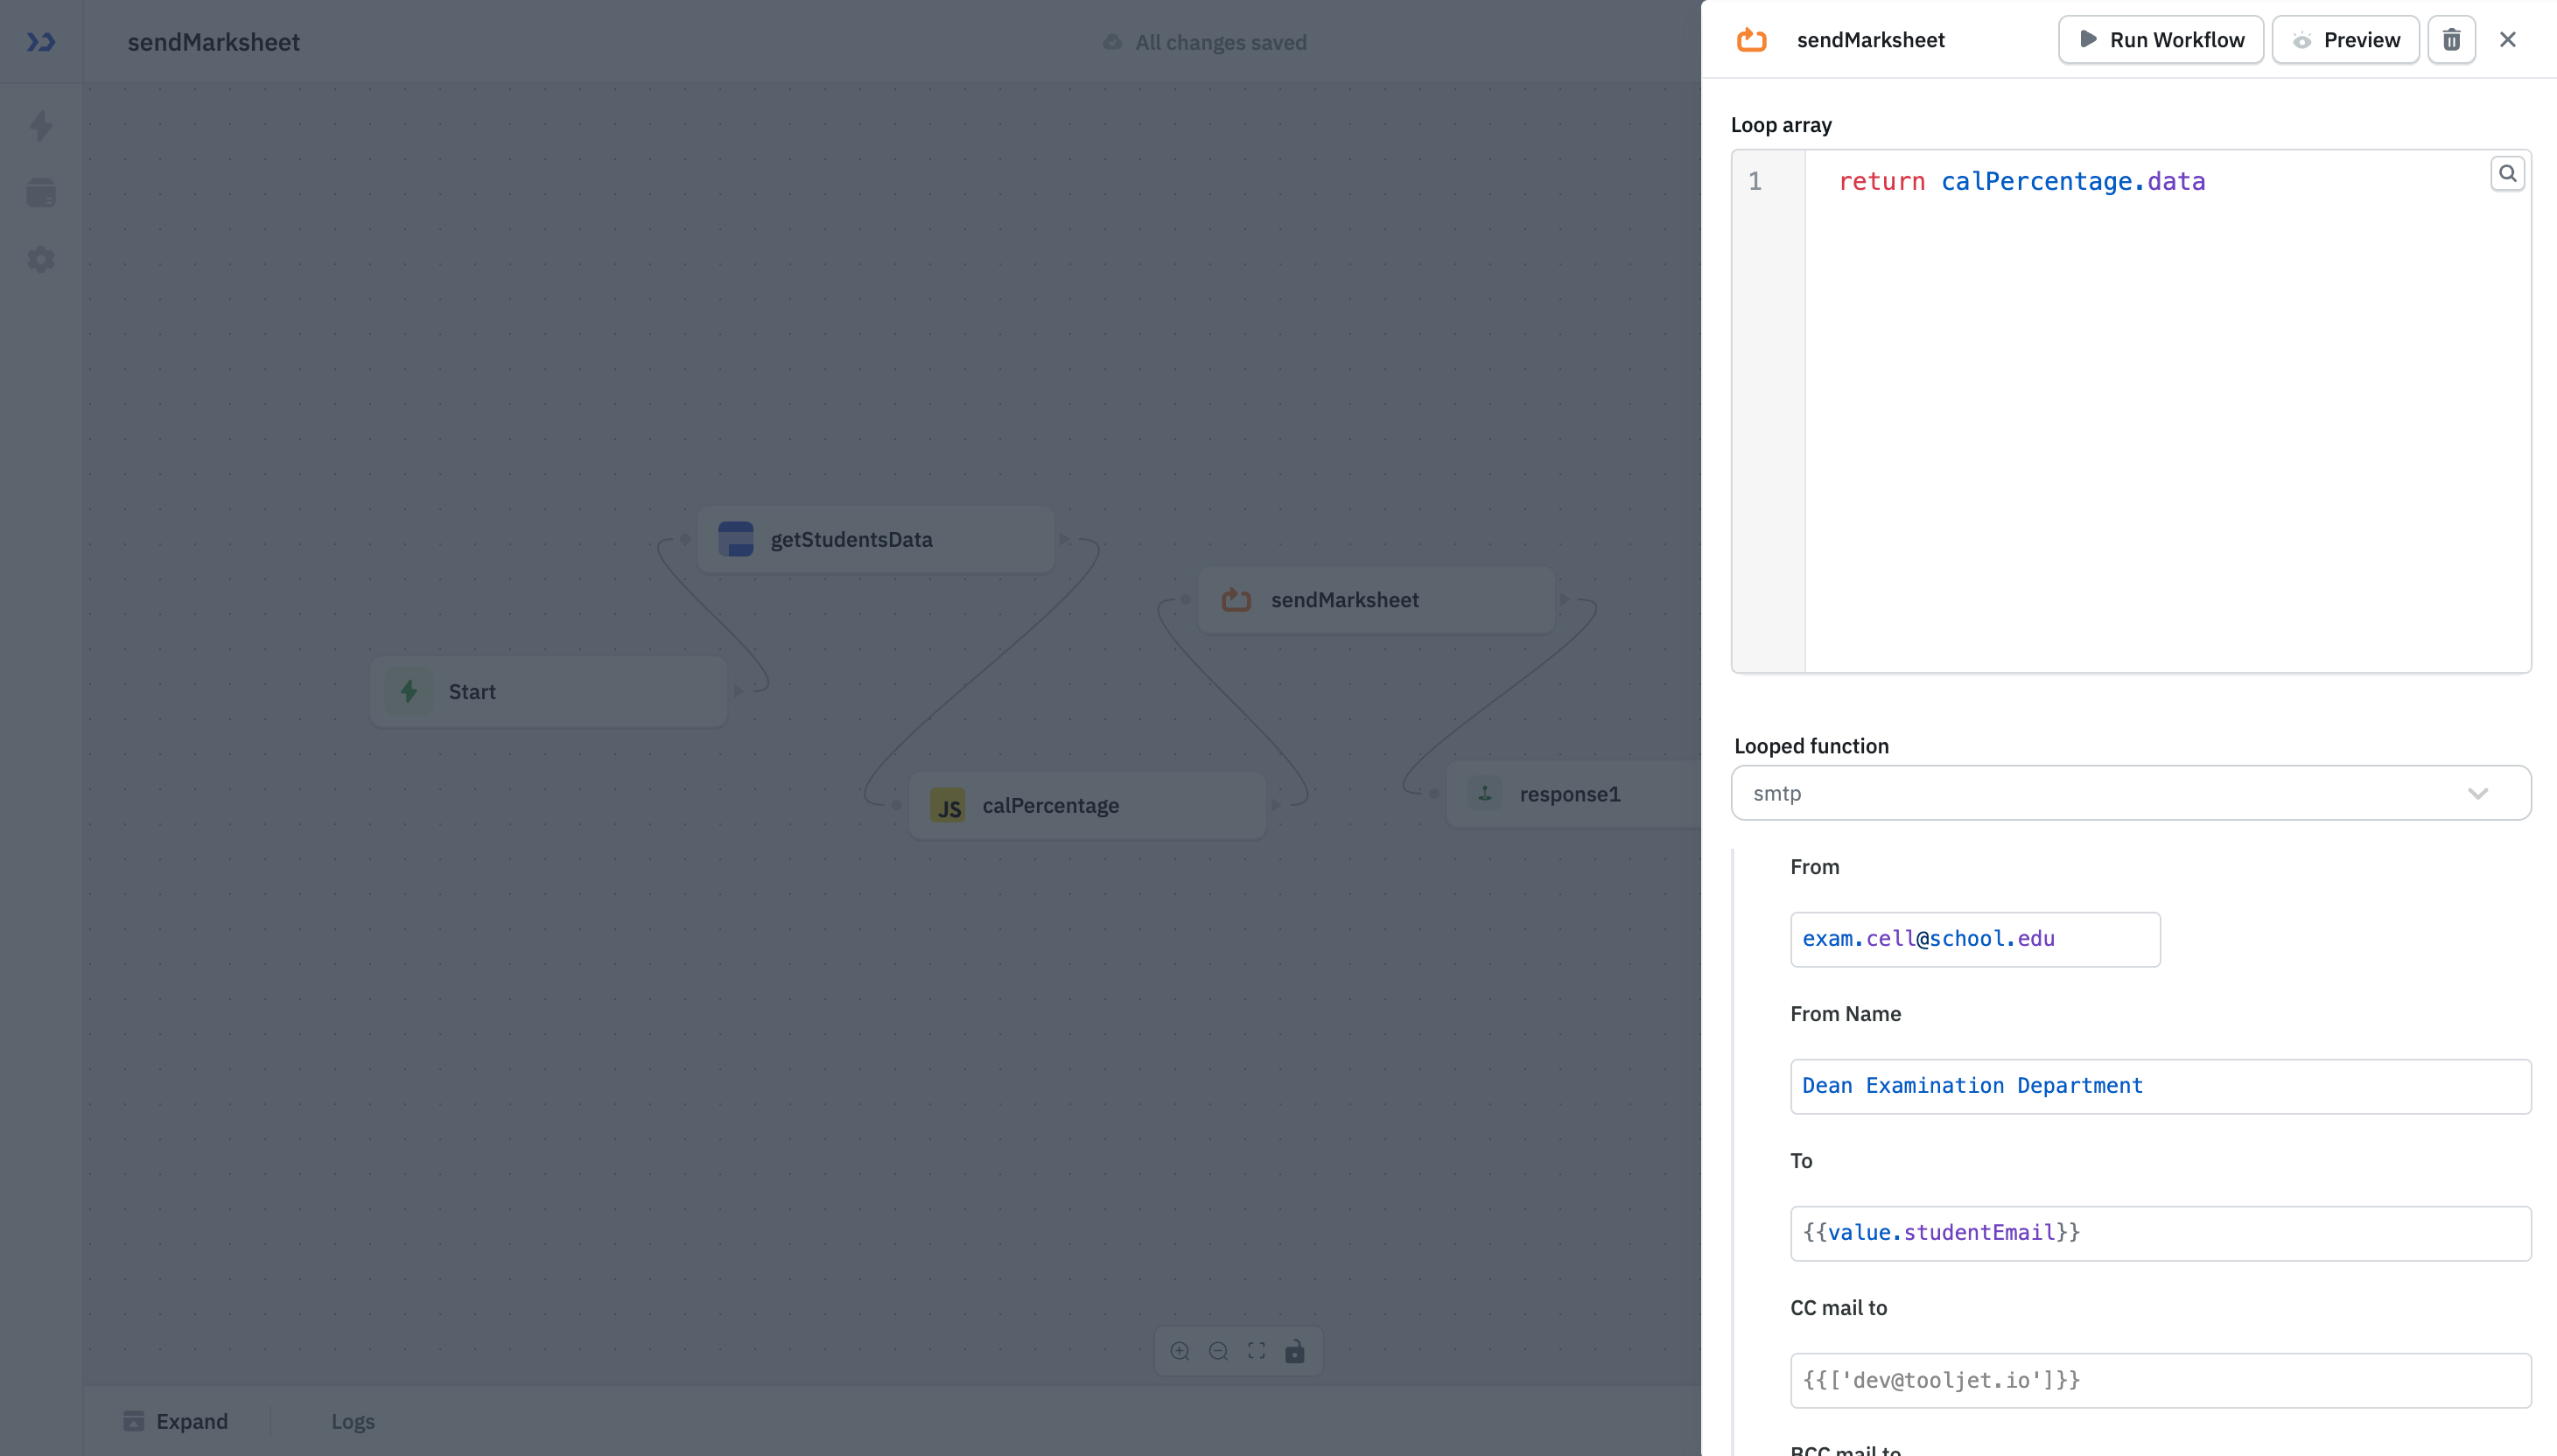2557x1456 pixels.
Task: Delete the node using the trash icon
Action: pyautogui.click(x=2450, y=39)
